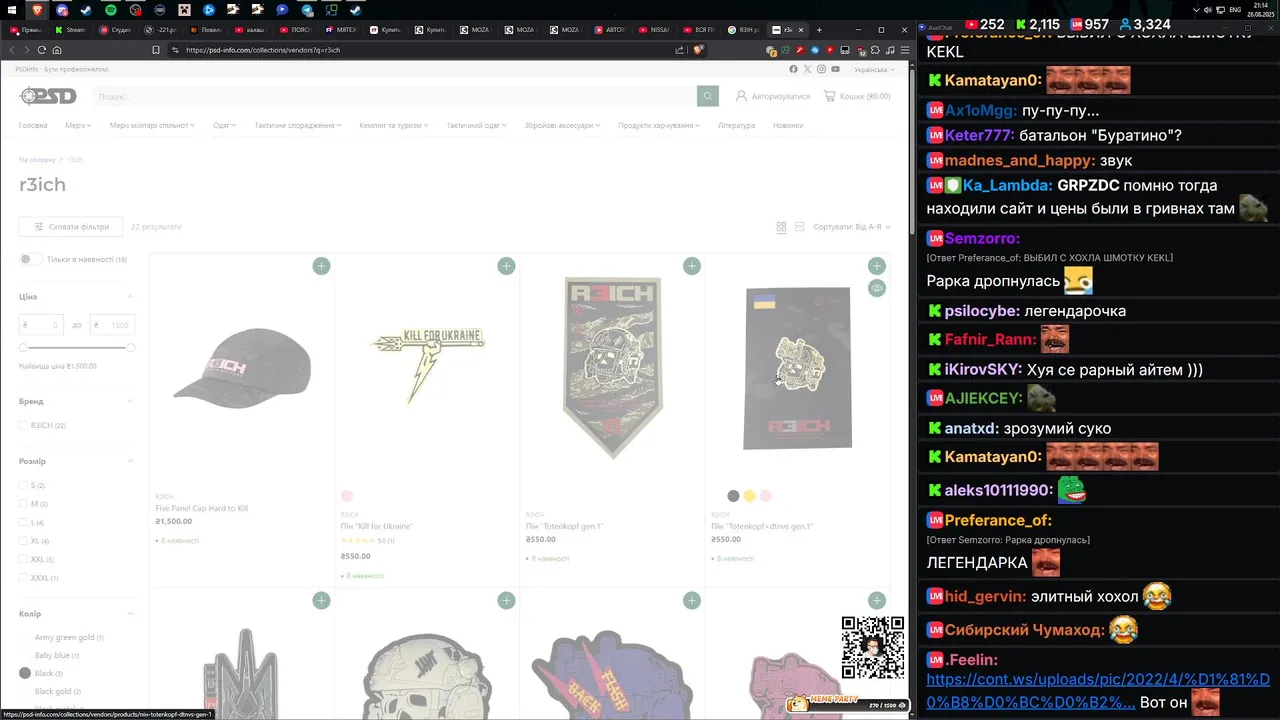Open quick view eye icon on Totenkopf+dtnvs card
The image size is (1280, 720).
coord(877,288)
